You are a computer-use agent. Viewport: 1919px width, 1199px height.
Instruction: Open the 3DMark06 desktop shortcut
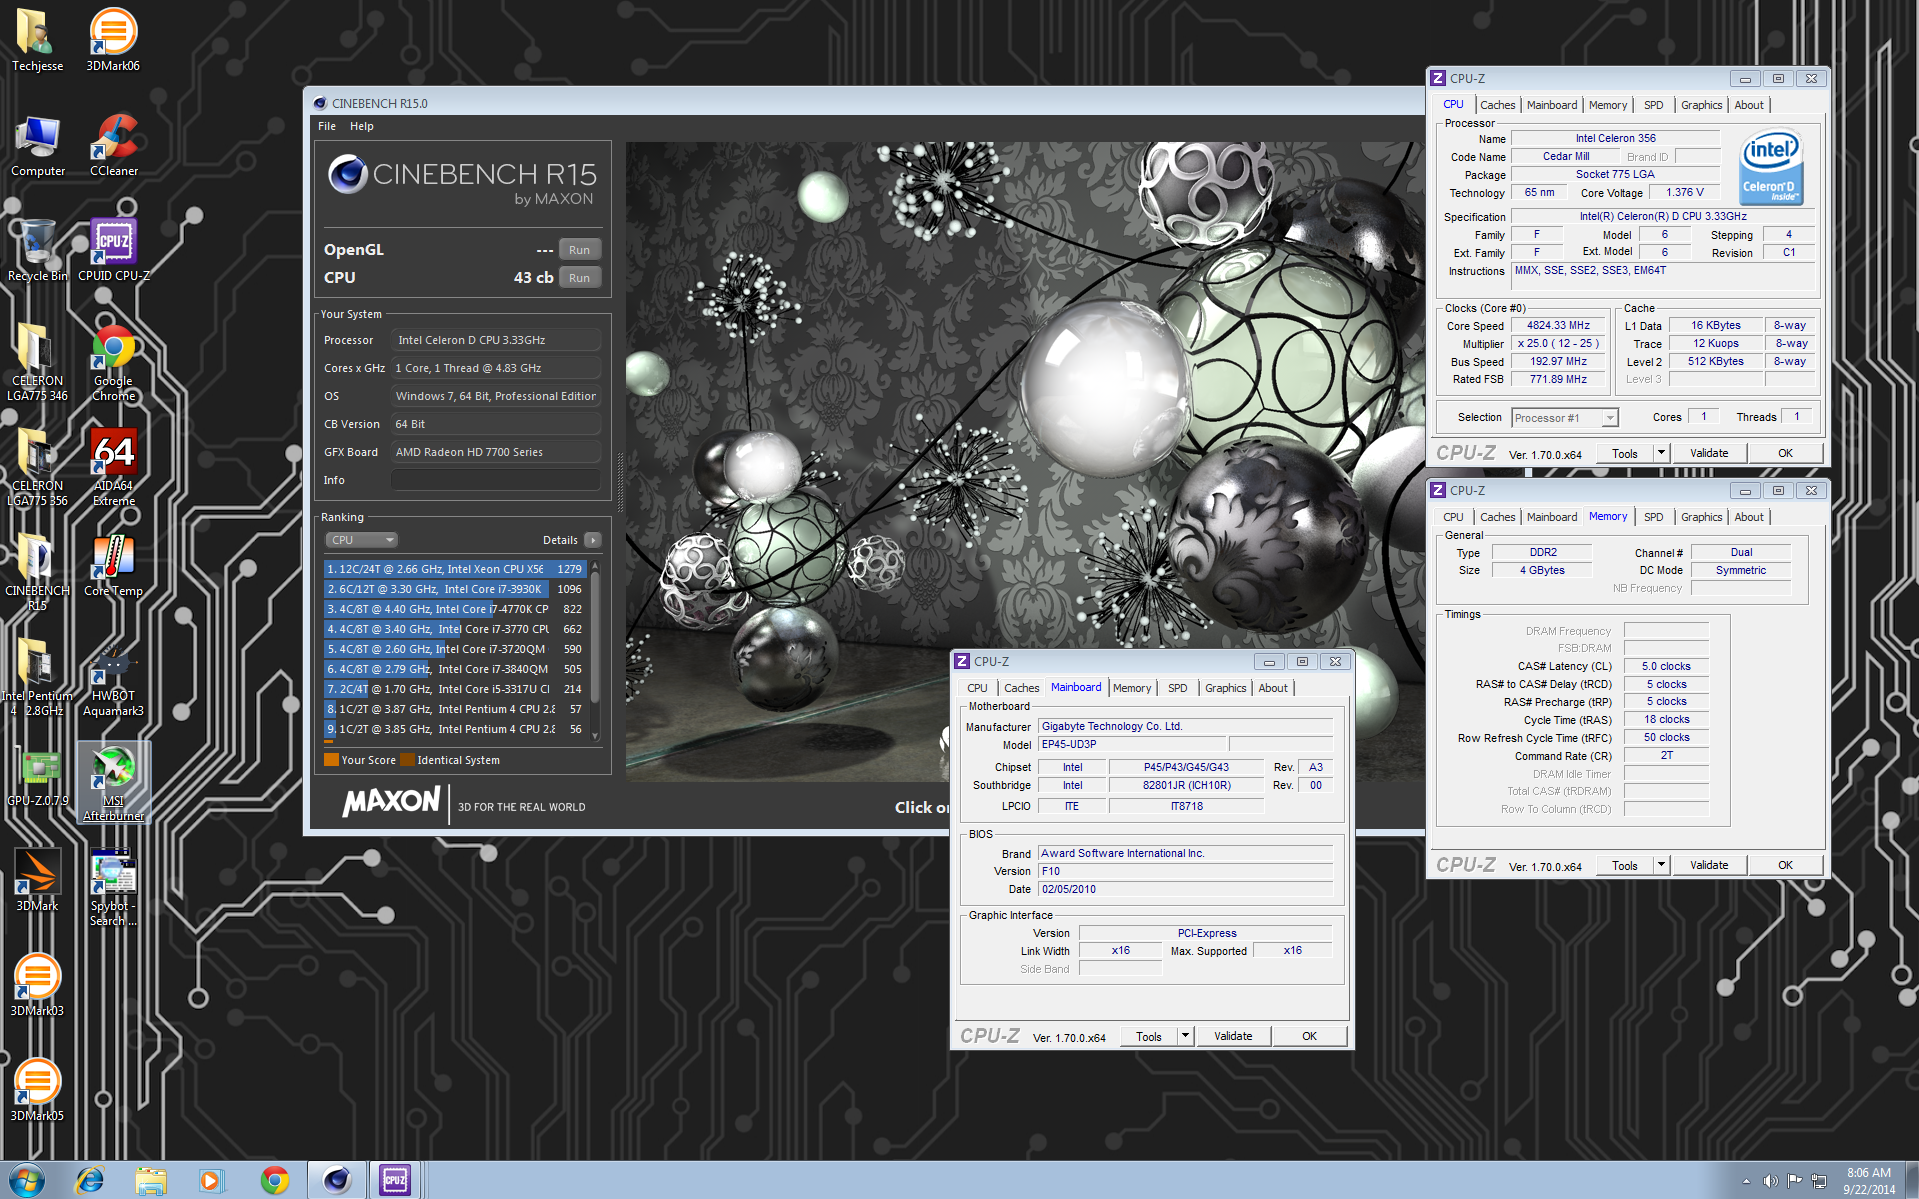pos(113,40)
